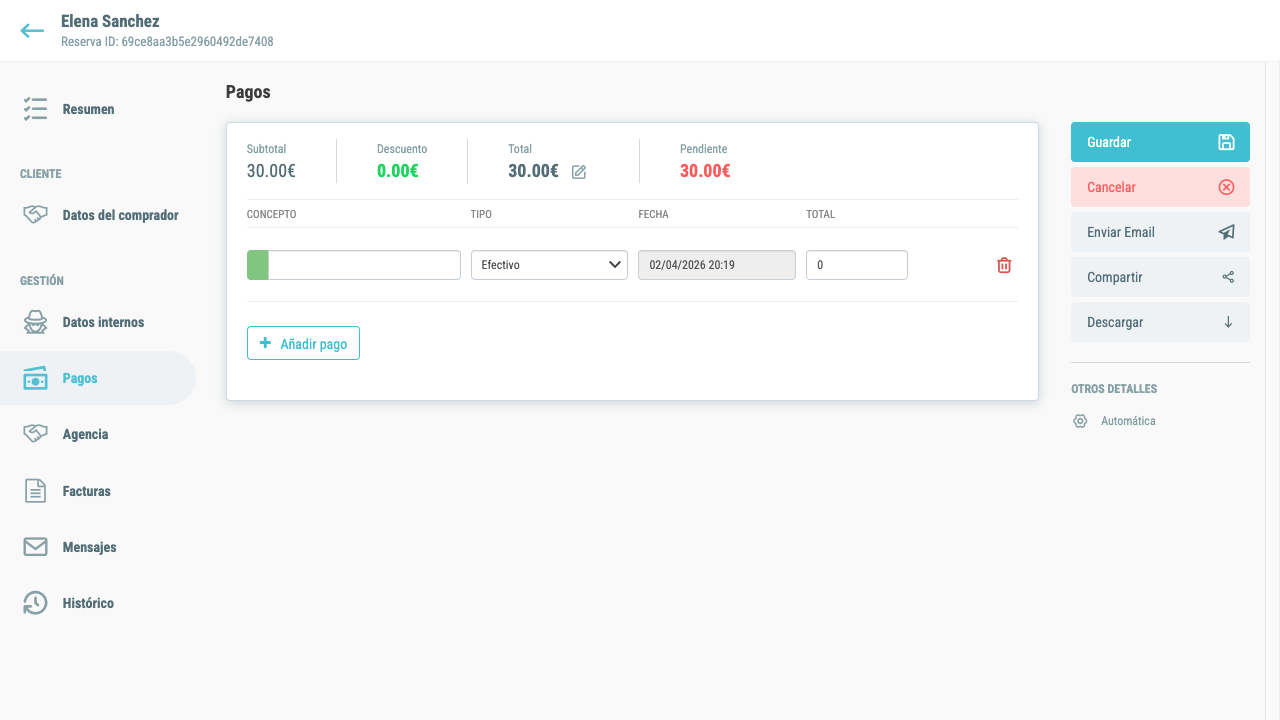Click the Histórico clock icon
1280x720 pixels.
click(x=35, y=603)
